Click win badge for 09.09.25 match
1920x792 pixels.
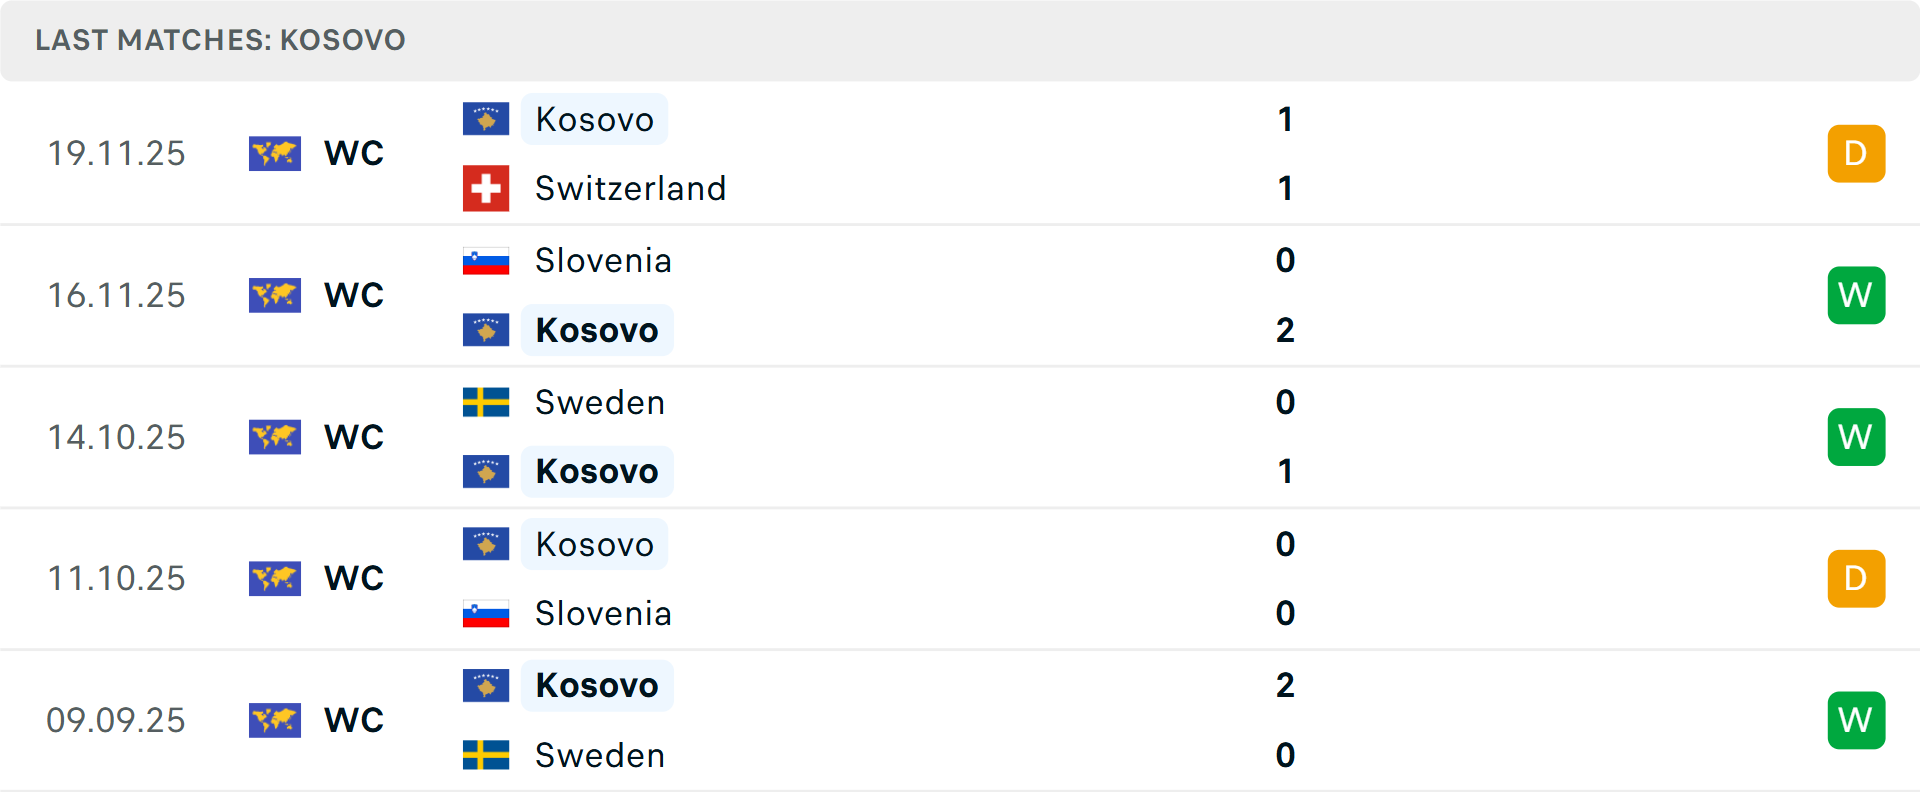(1856, 720)
